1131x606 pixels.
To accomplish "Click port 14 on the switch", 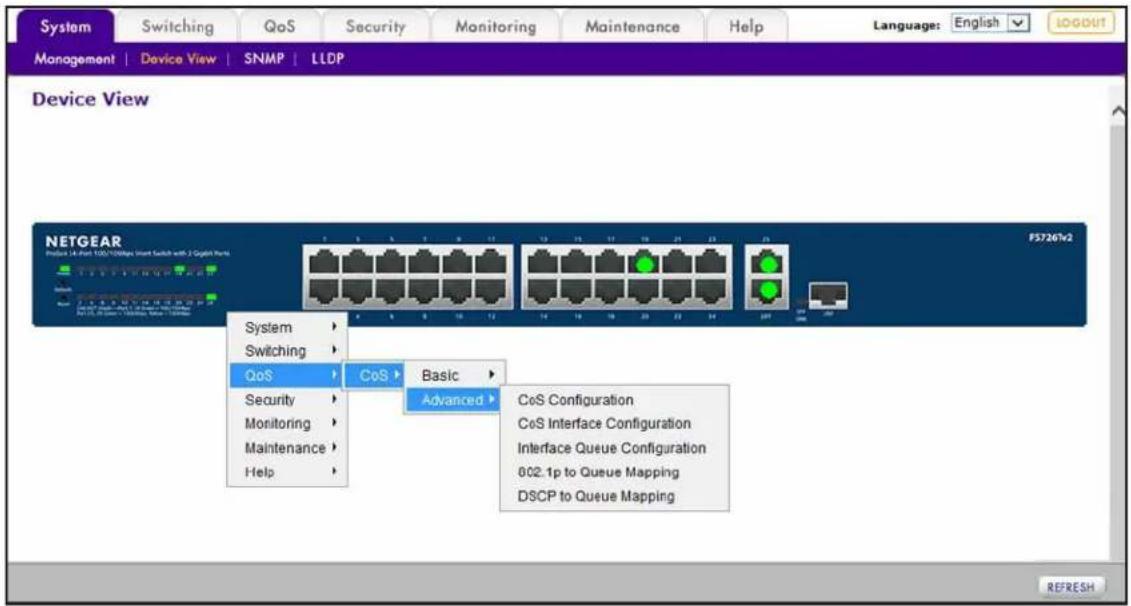I will coord(543,291).
